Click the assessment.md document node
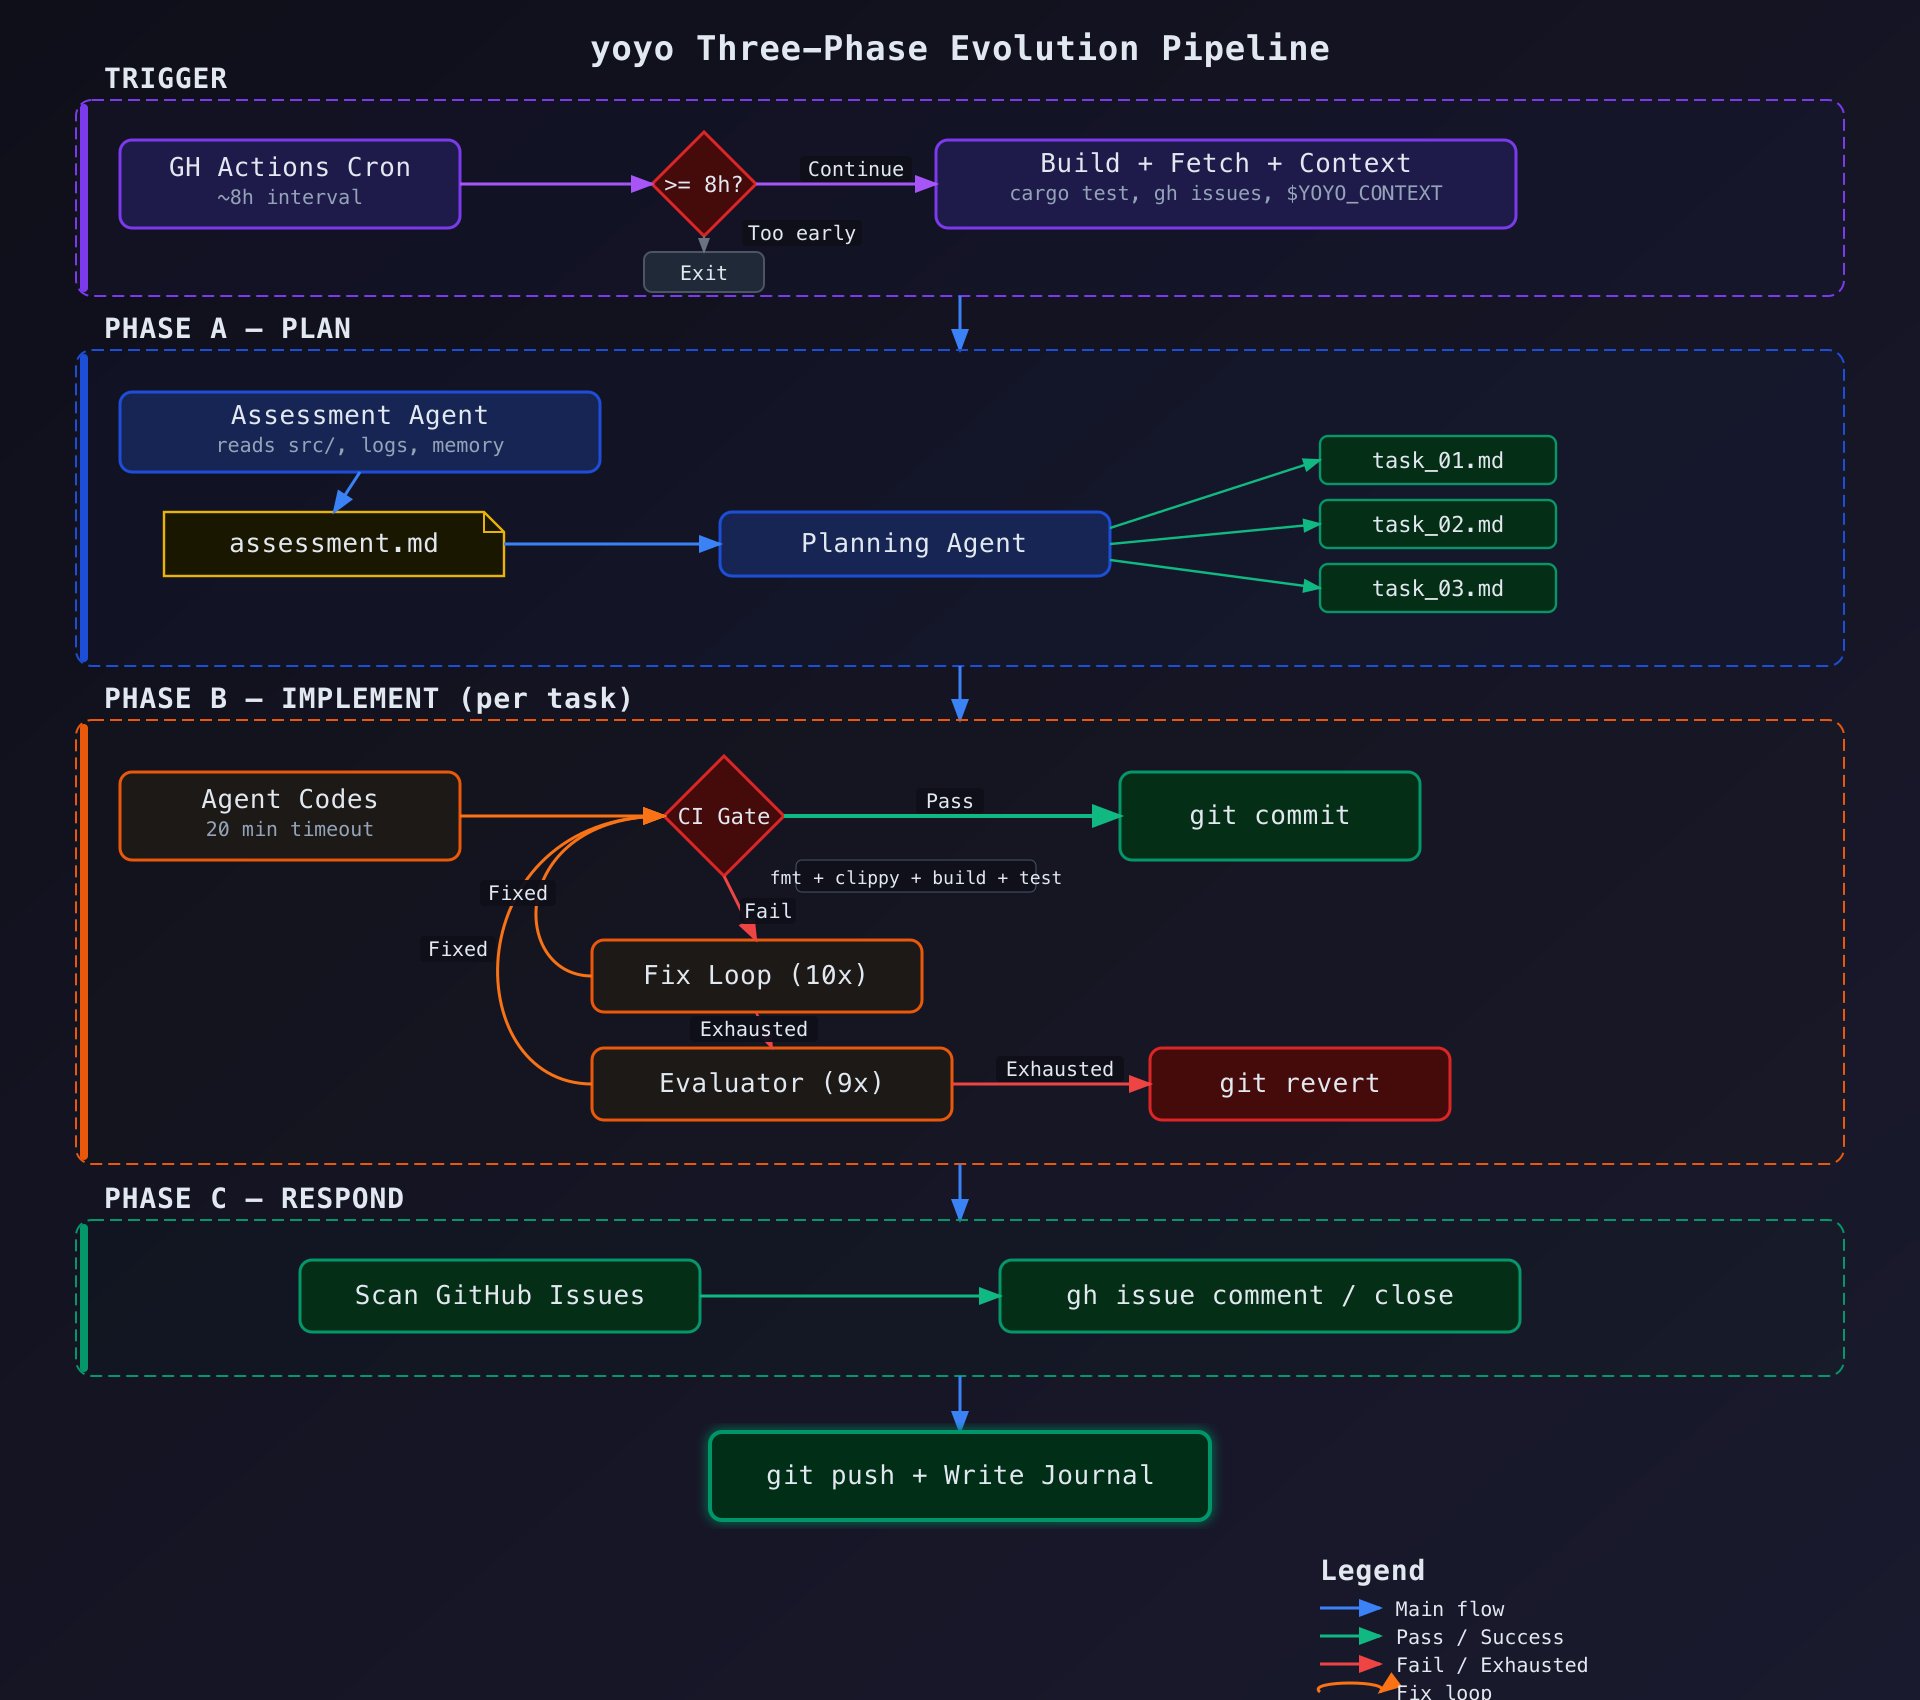Viewport: 1920px width, 1700px height. (334, 544)
